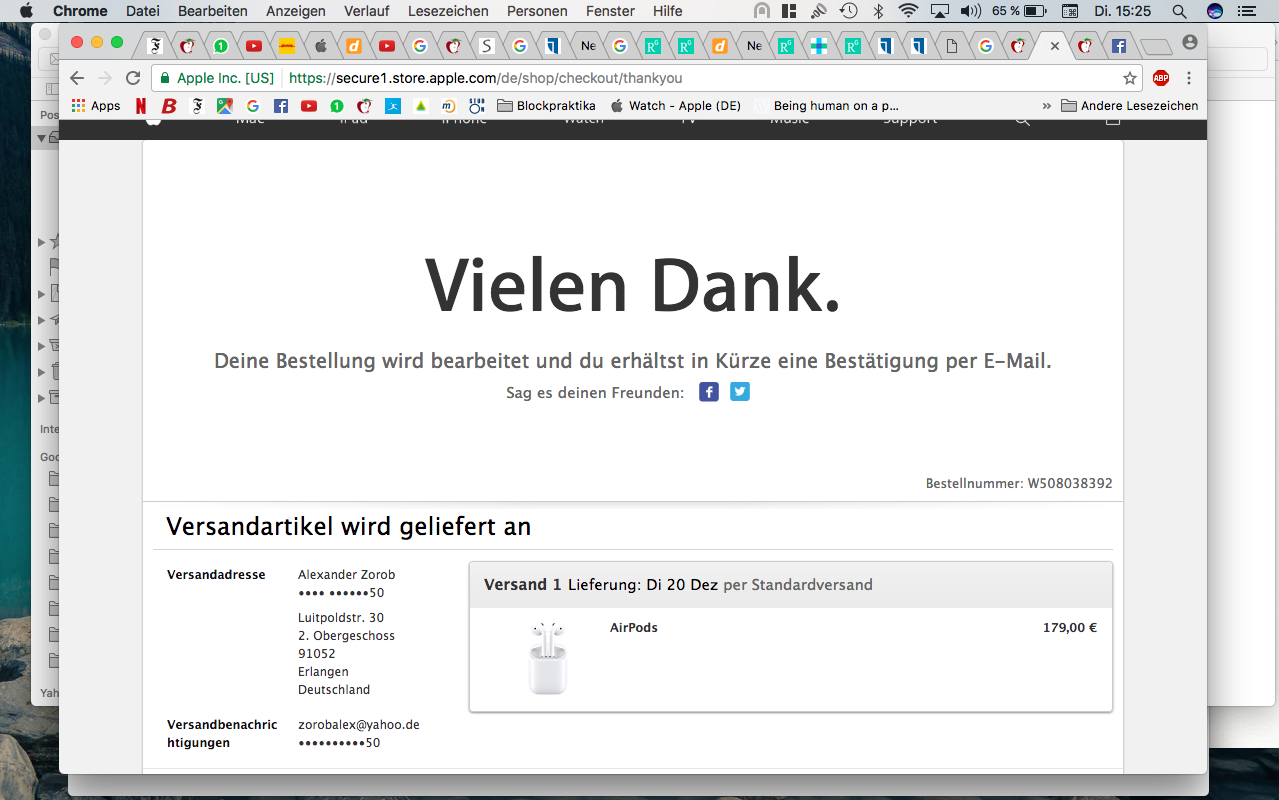Open the Time Machine status icon
1279x800 pixels.
click(x=848, y=11)
